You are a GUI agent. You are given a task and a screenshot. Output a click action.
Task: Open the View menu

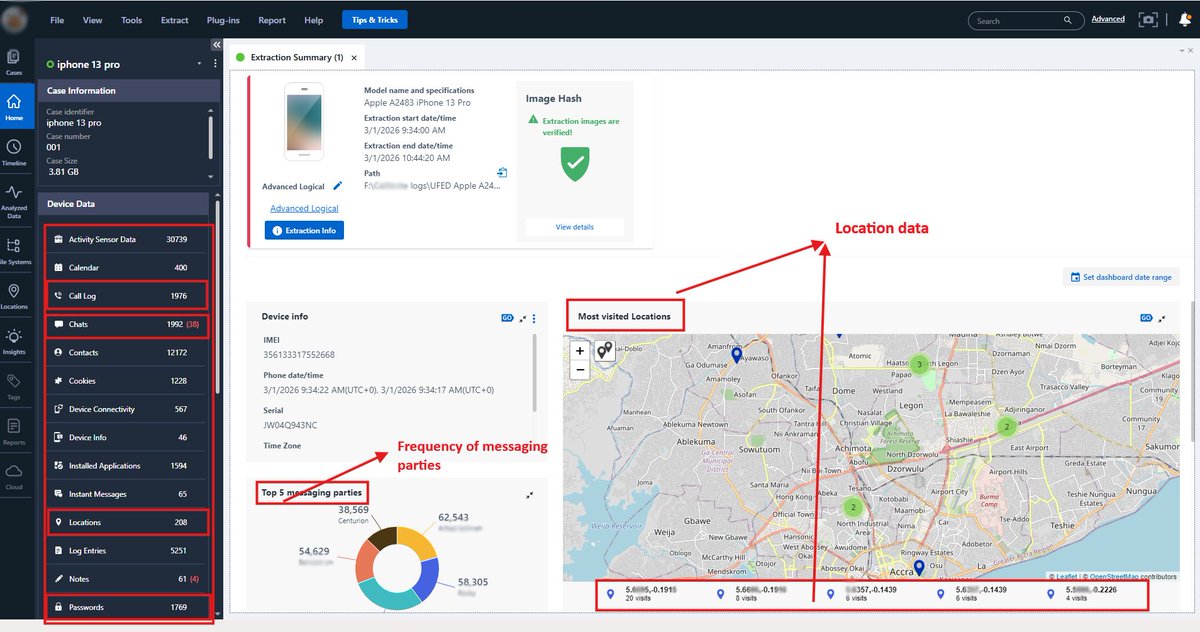click(92, 20)
